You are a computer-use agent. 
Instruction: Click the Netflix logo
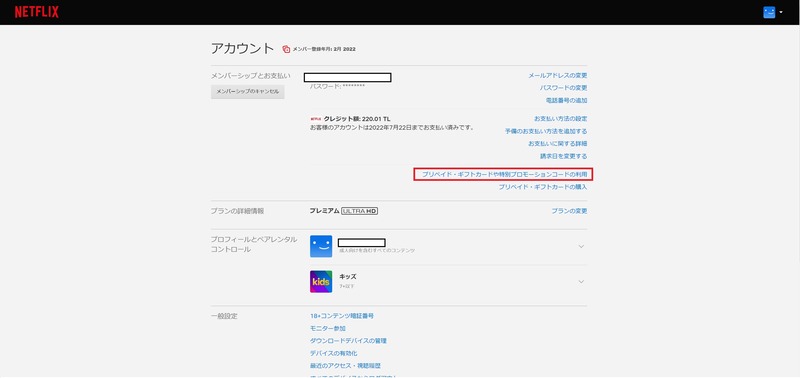coord(36,12)
